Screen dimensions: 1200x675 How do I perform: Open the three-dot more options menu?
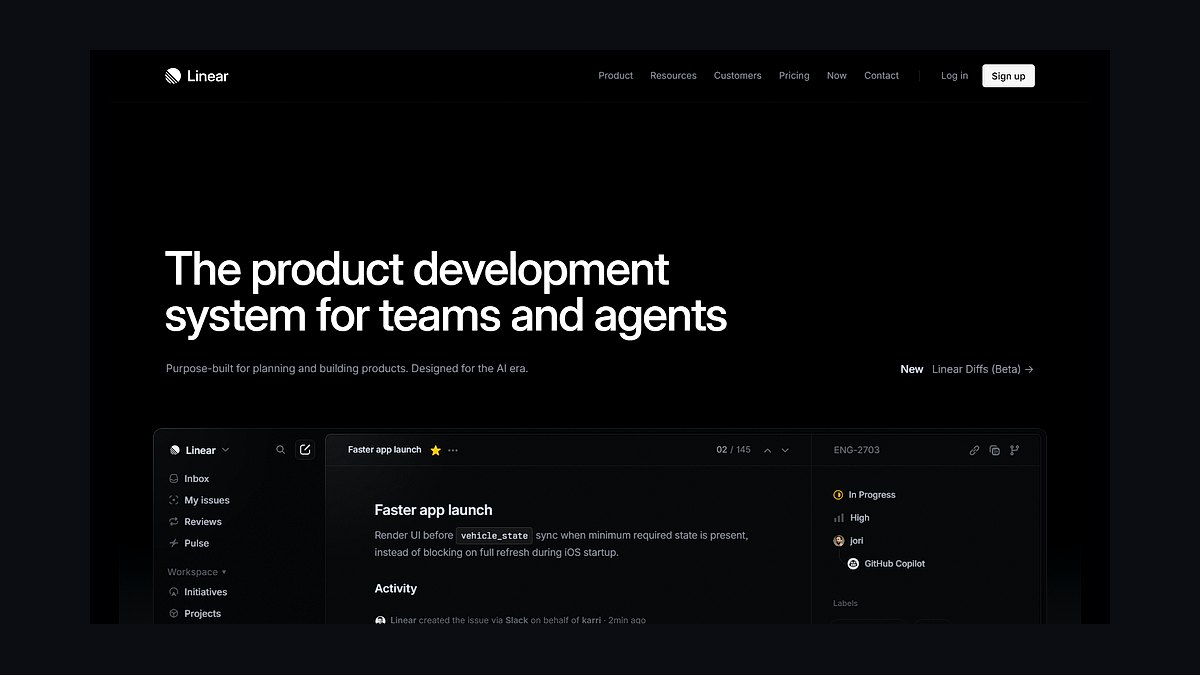[x=453, y=450]
